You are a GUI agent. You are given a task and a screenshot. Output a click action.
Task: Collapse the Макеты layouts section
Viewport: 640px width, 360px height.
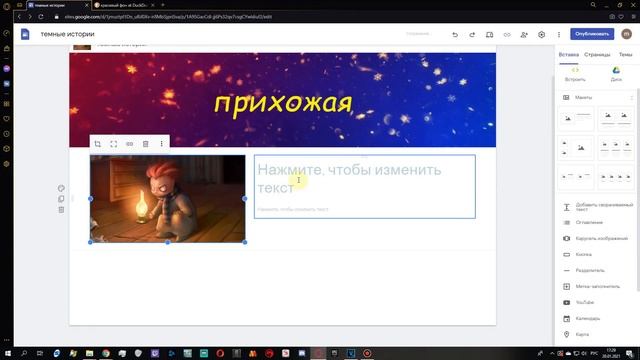tap(631, 98)
